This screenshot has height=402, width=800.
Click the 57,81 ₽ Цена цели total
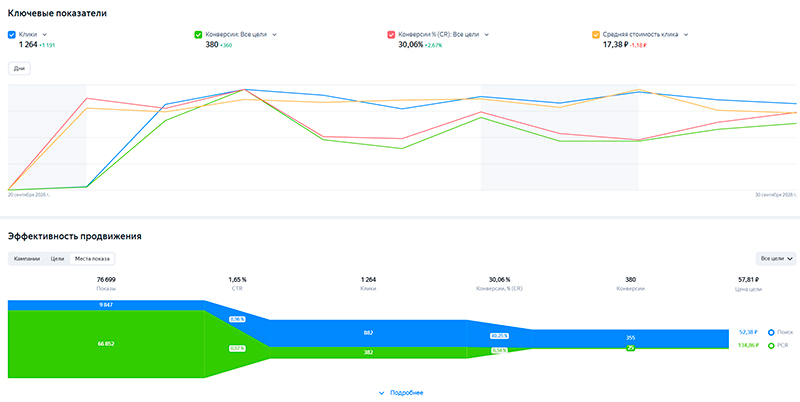click(748, 280)
